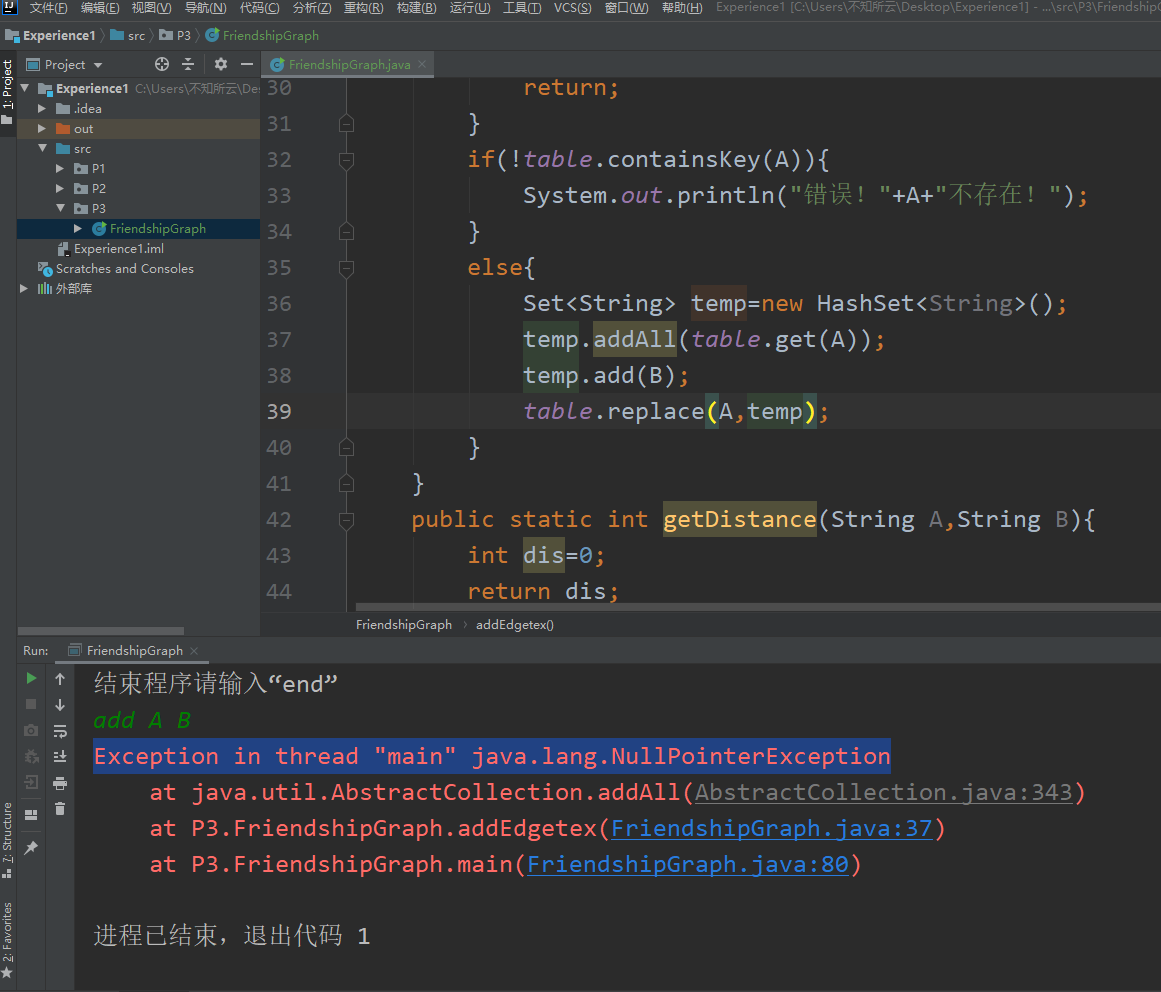Click the grey Stop process icon

[31, 704]
